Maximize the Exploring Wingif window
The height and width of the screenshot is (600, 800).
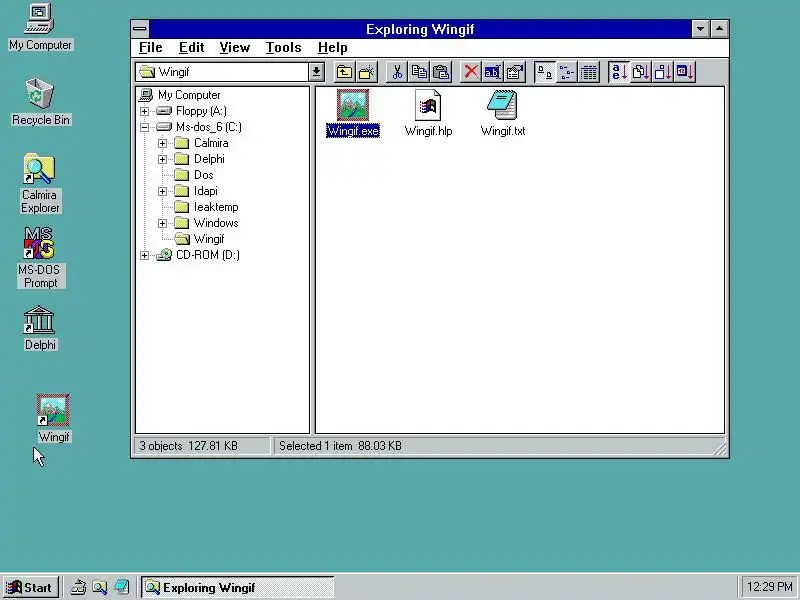pyautogui.click(x=719, y=29)
